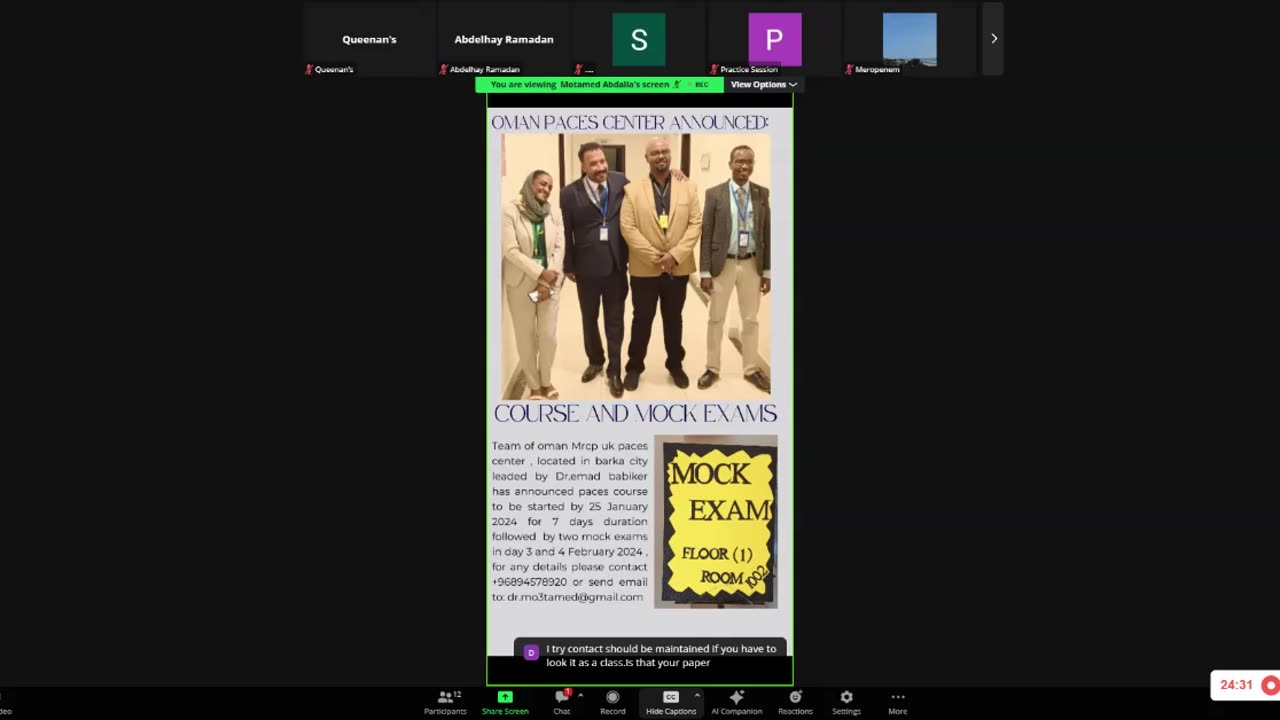Click muted mic icon beside Abdelhay Ramadan label
Viewport: 1280px width, 720px height.
444,69
